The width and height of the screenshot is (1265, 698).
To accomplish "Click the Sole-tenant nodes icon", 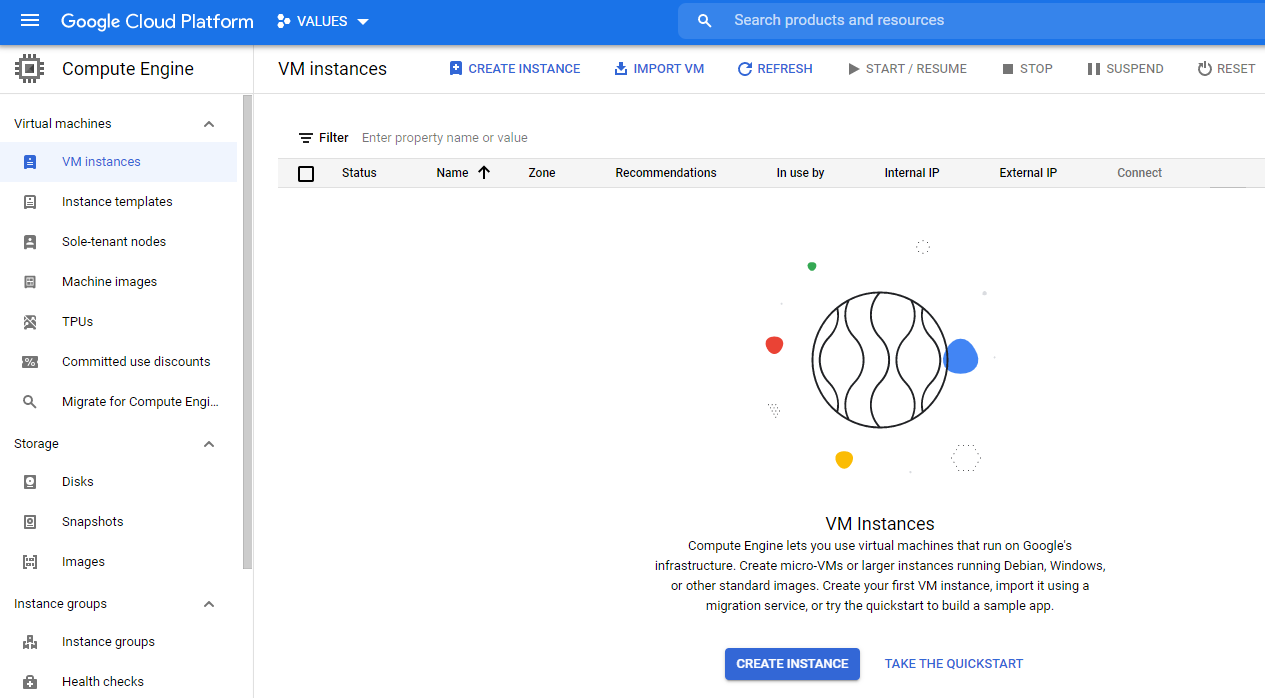I will (30, 242).
